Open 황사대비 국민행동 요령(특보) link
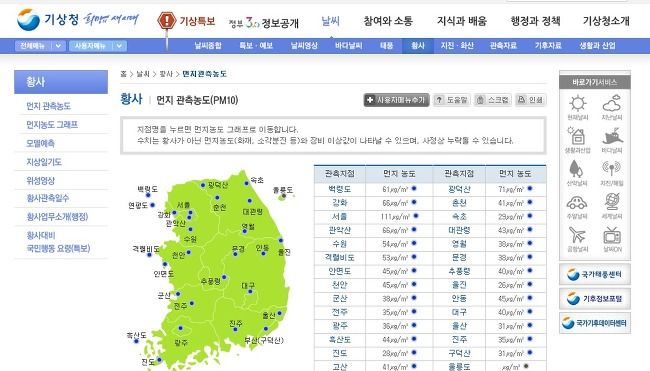Image resolution: width=650 pixels, height=371 pixels. pyautogui.click(x=58, y=242)
